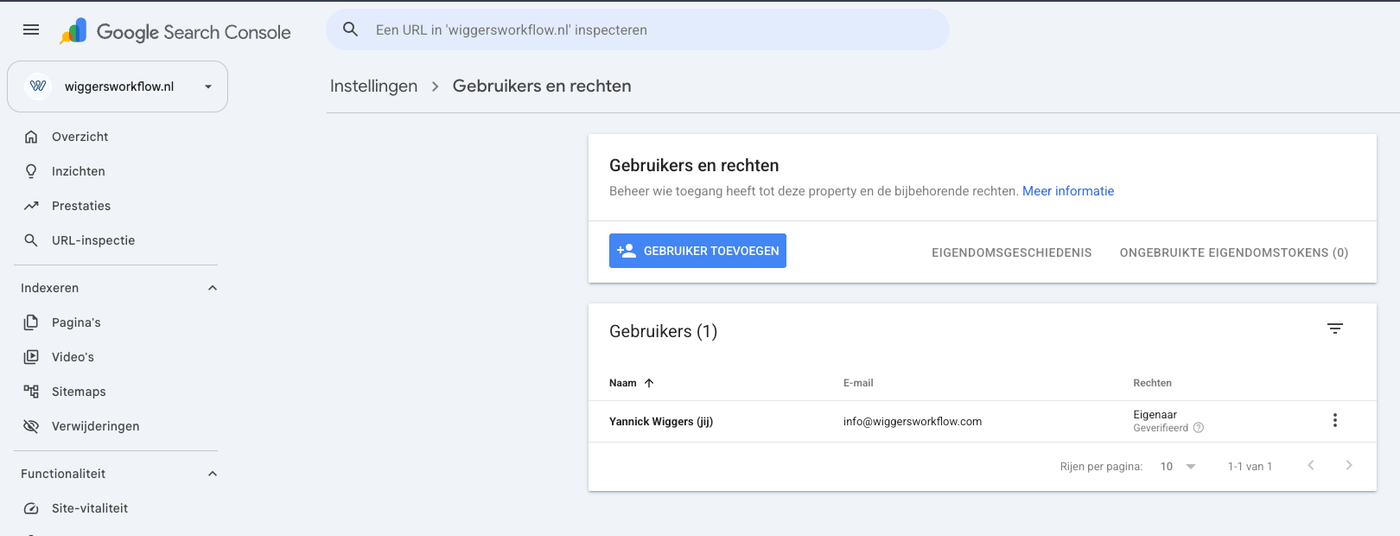Open Sitemaps in the sidebar
Image resolution: width=1400 pixels, height=536 pixels.
[x=79, y=392]
